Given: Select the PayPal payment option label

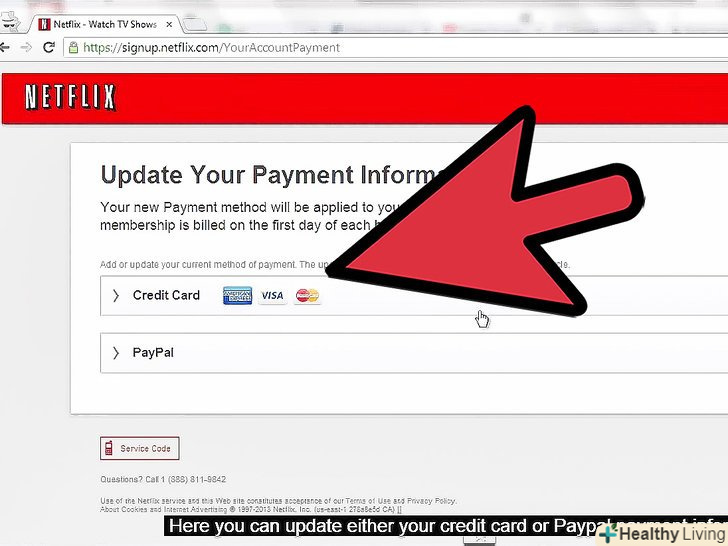Looking at the screenshot, I should pos(153,352).
